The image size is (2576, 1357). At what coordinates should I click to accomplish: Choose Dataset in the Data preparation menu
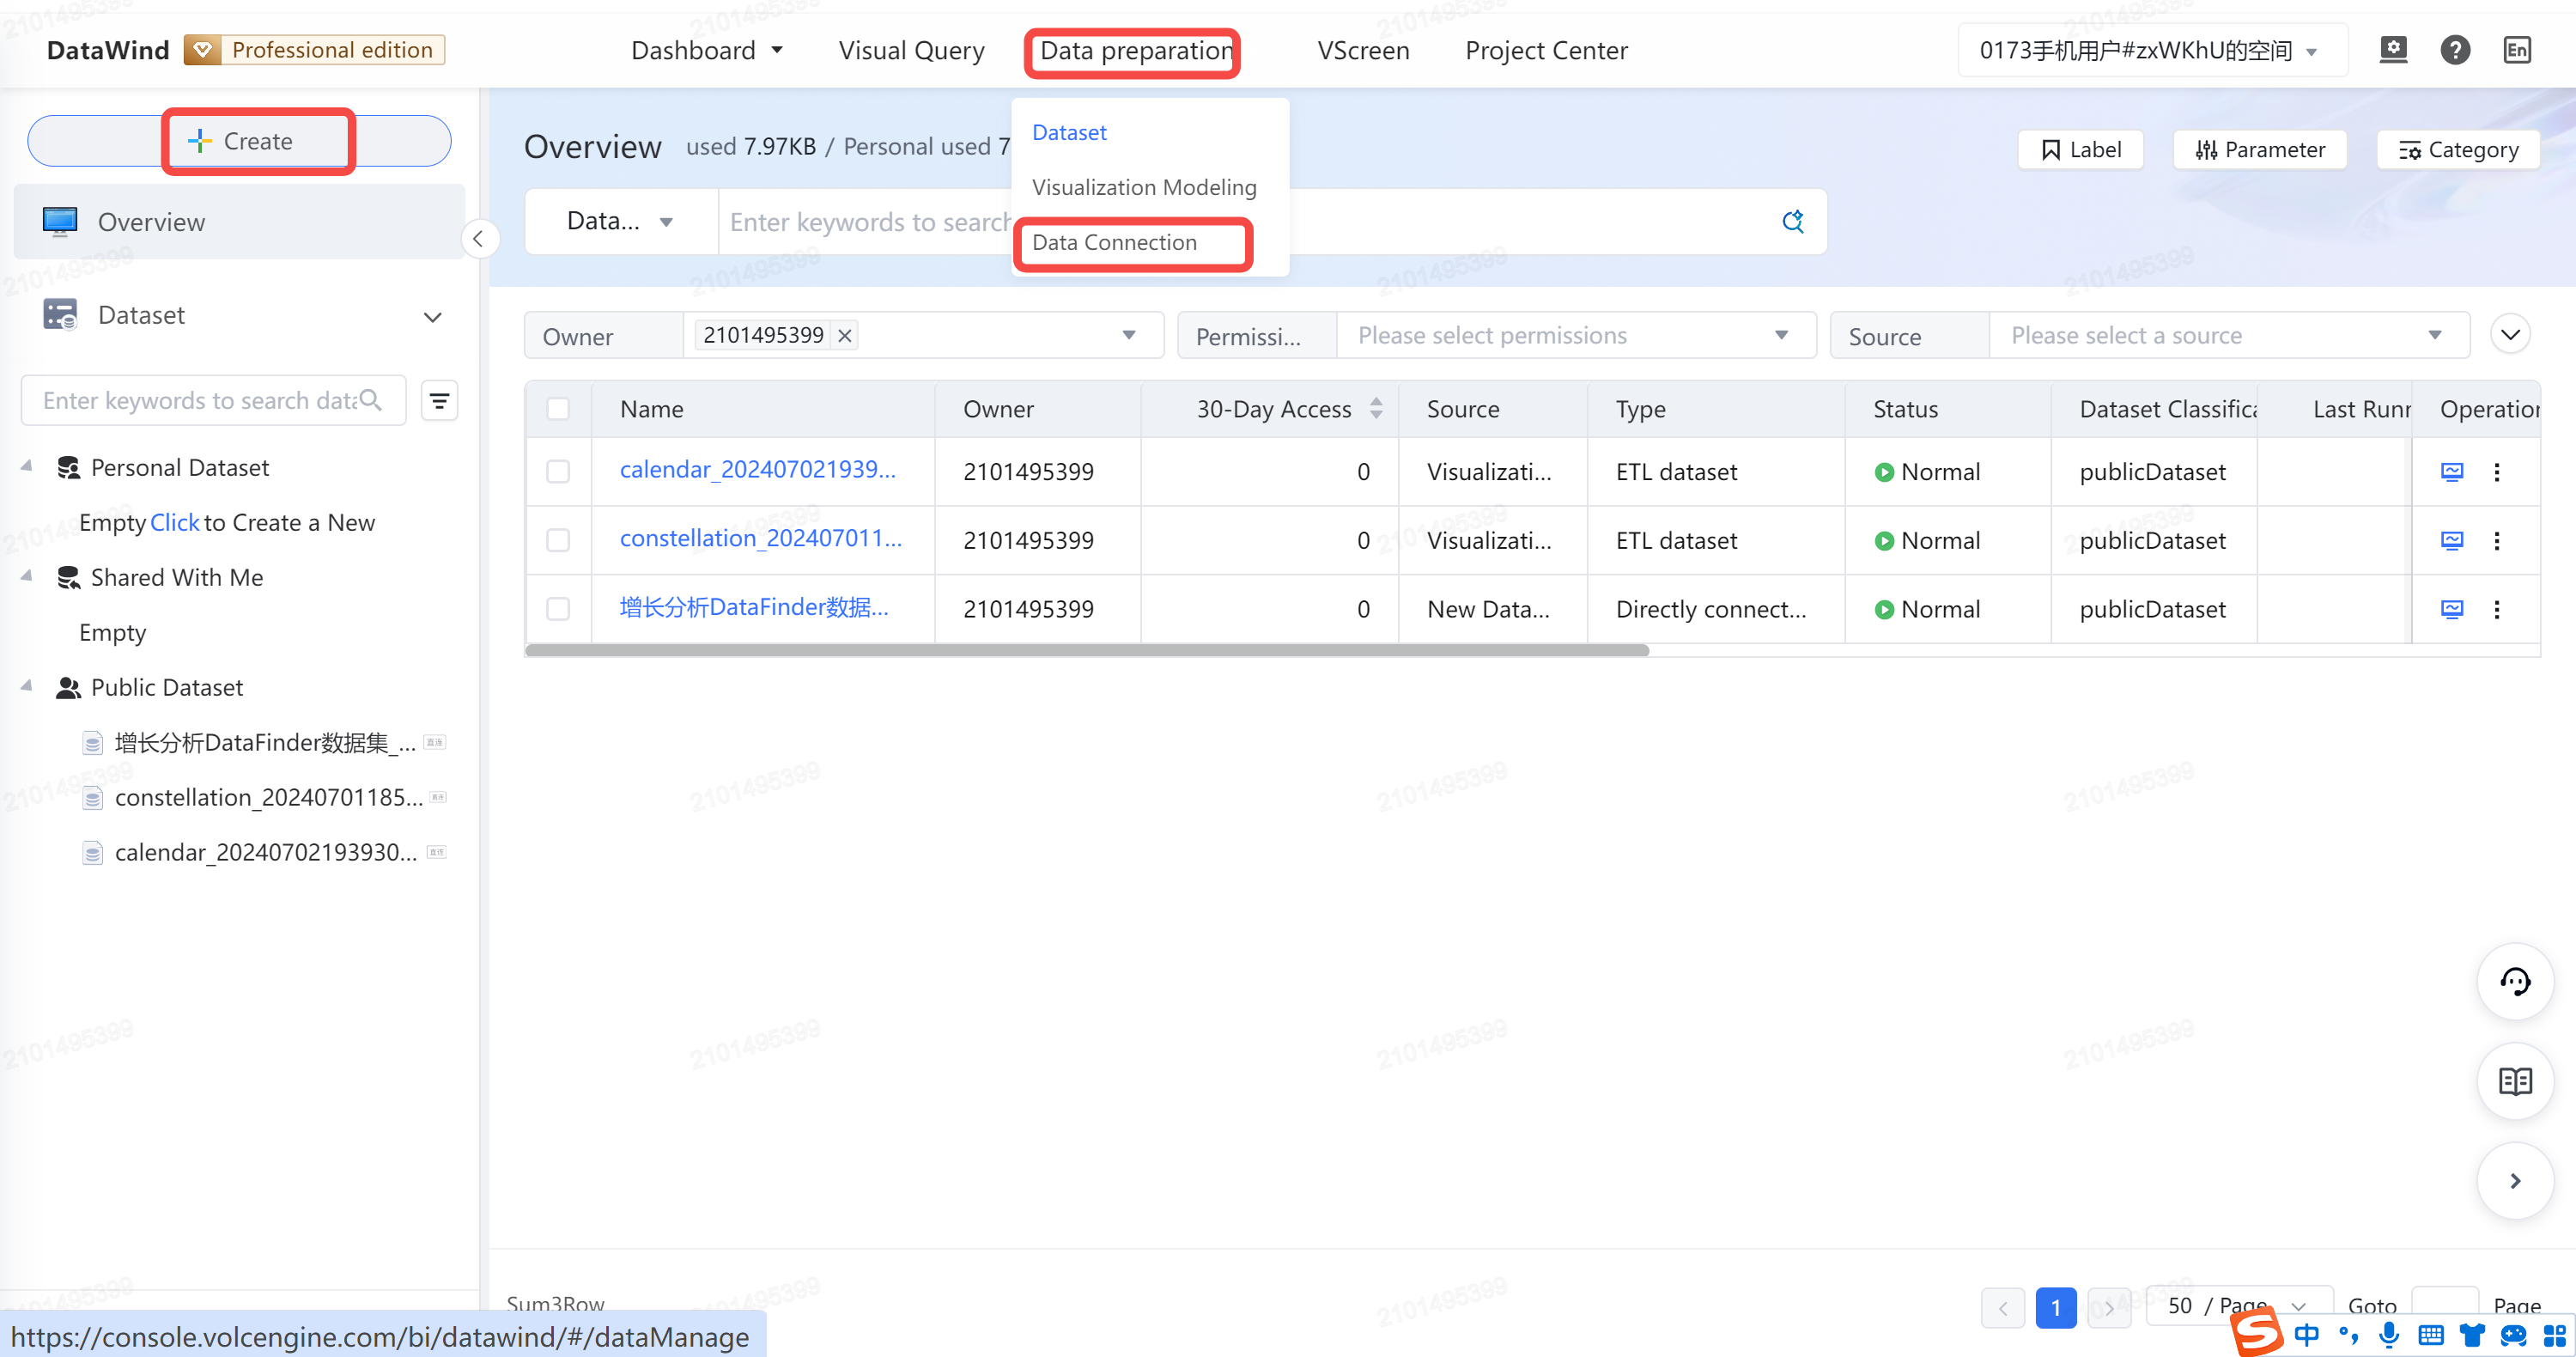point(1069,133)
